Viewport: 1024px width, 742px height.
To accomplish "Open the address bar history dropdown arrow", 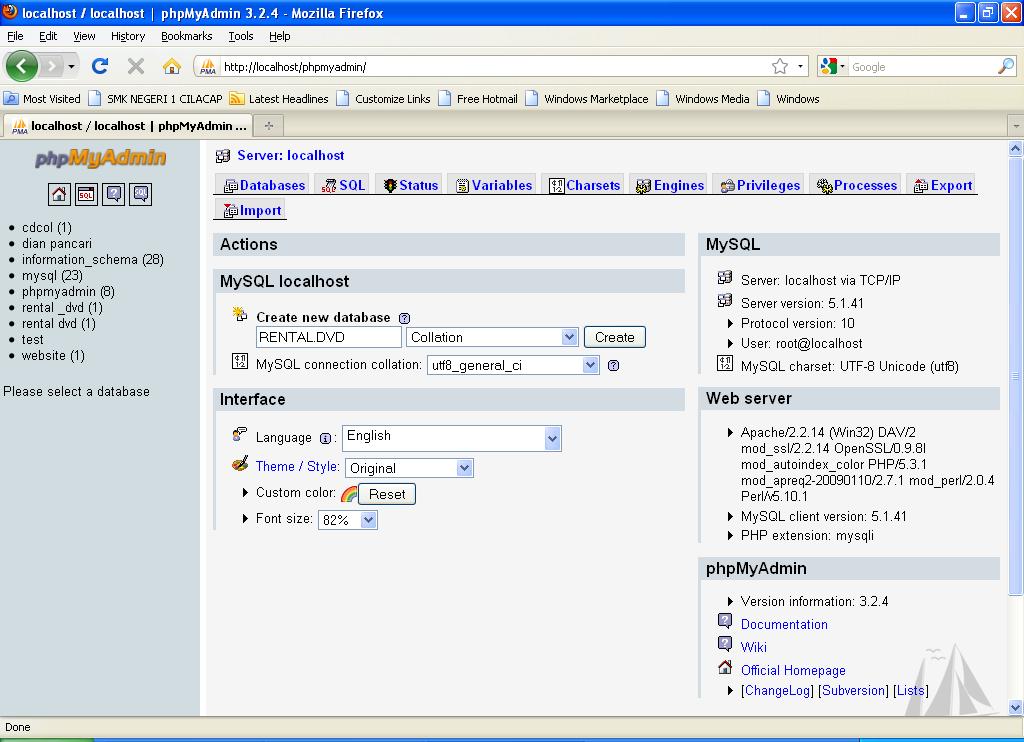I will 800,67.
